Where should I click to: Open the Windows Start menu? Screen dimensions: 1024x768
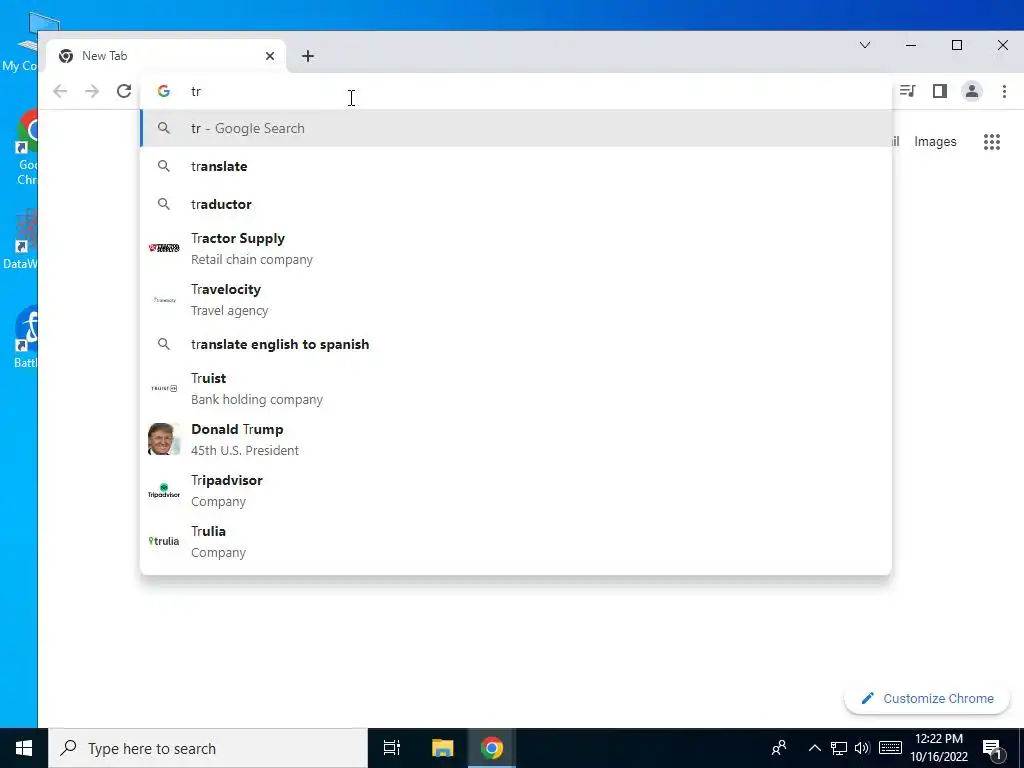pyautogui.click(x=24, y=748)
